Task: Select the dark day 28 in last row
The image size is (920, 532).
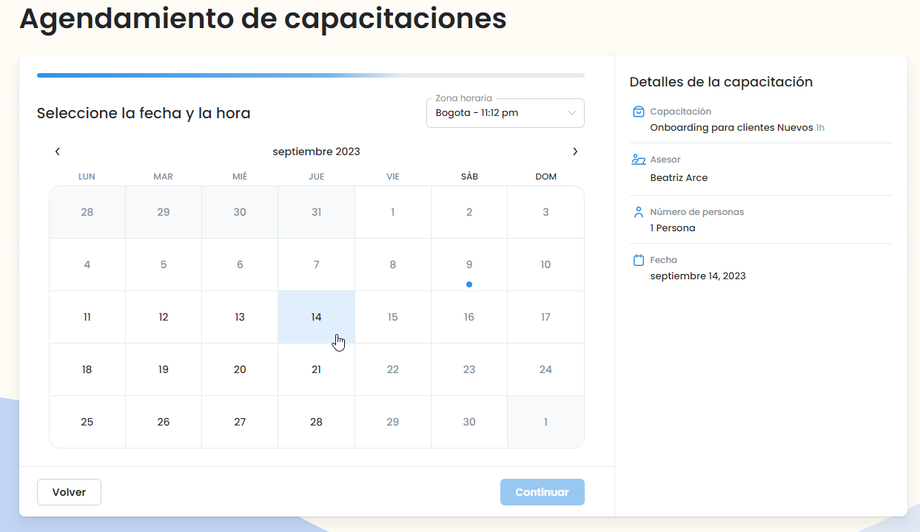Action: click(316, 422)
